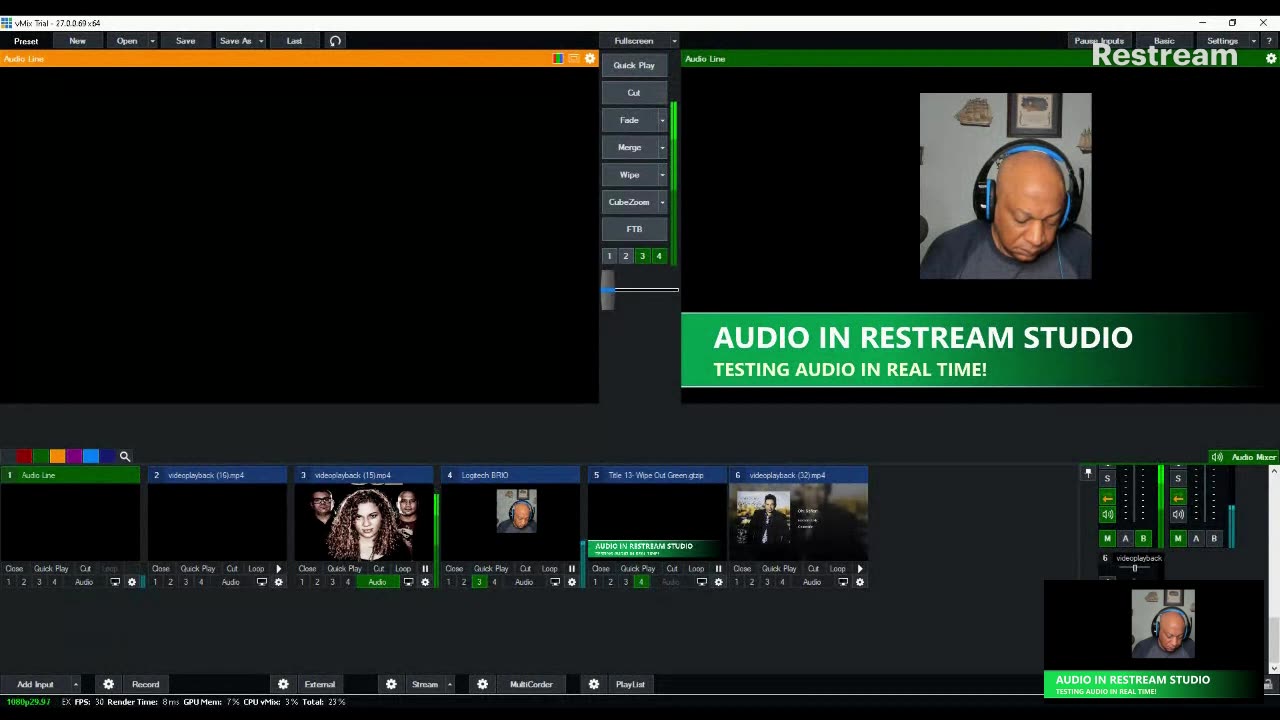Screen dimensions: 1280x720
Task: Open the output pane settings gear
Action: 1271,59
